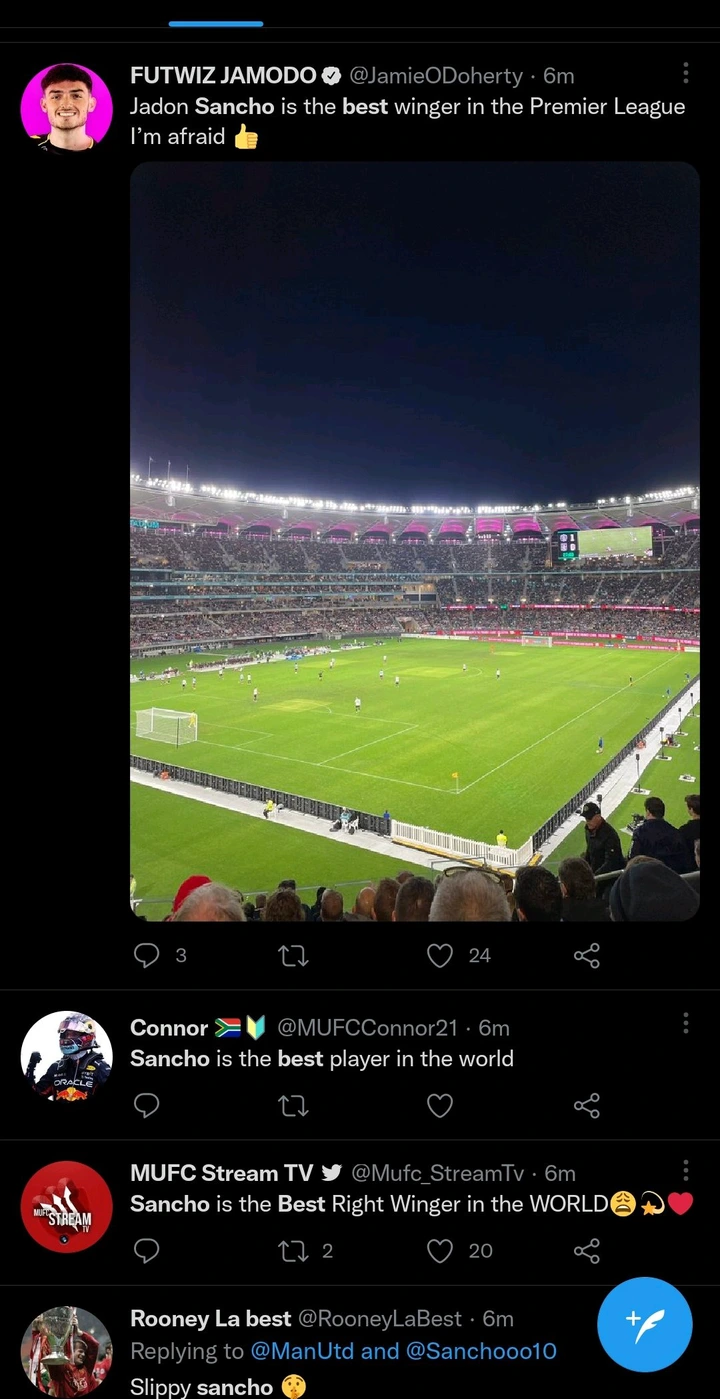720x1399 pixels.
Task: Share Connor's tweet
Action: click(x=587, y=1105)
